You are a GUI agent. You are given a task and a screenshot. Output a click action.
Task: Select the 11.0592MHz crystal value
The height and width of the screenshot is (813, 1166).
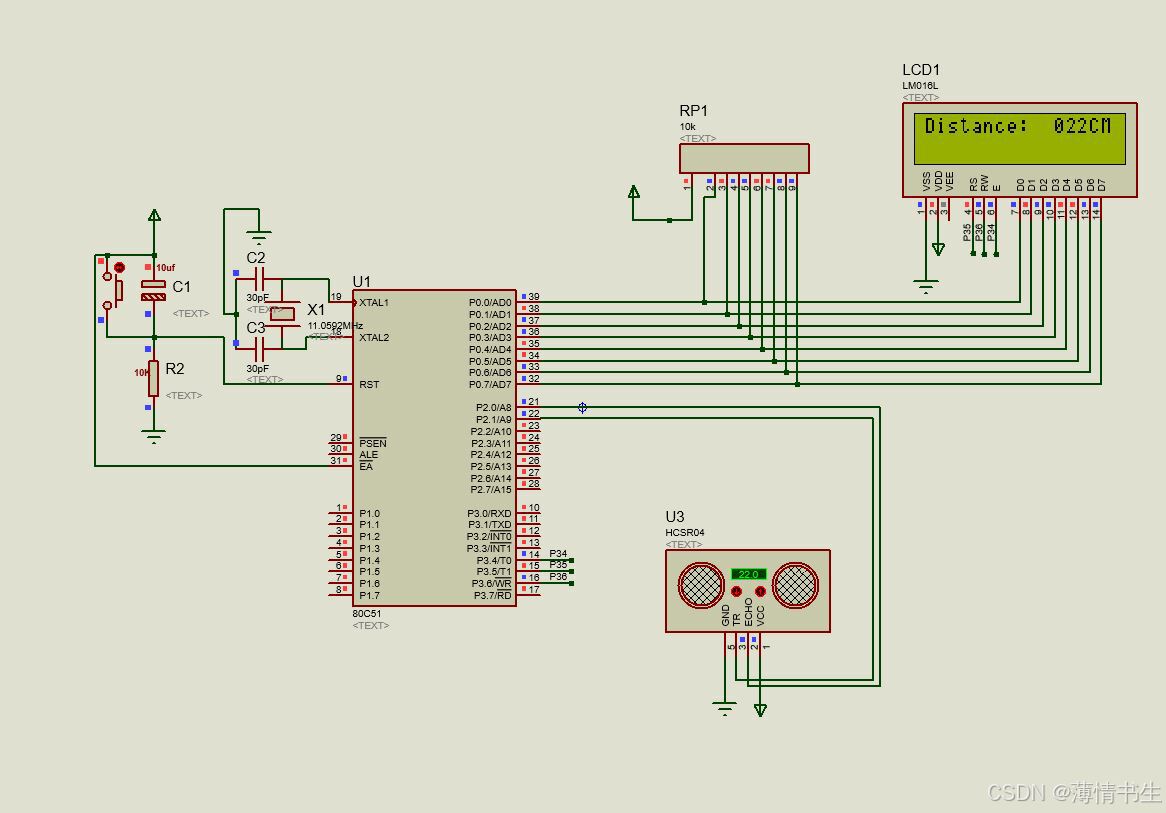pyautogui.click(x=335, y=326)
